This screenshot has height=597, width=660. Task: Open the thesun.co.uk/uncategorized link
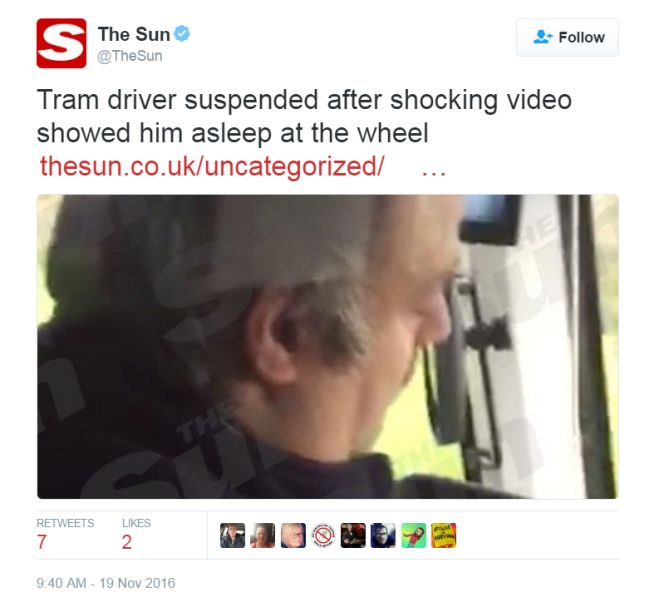212,166
